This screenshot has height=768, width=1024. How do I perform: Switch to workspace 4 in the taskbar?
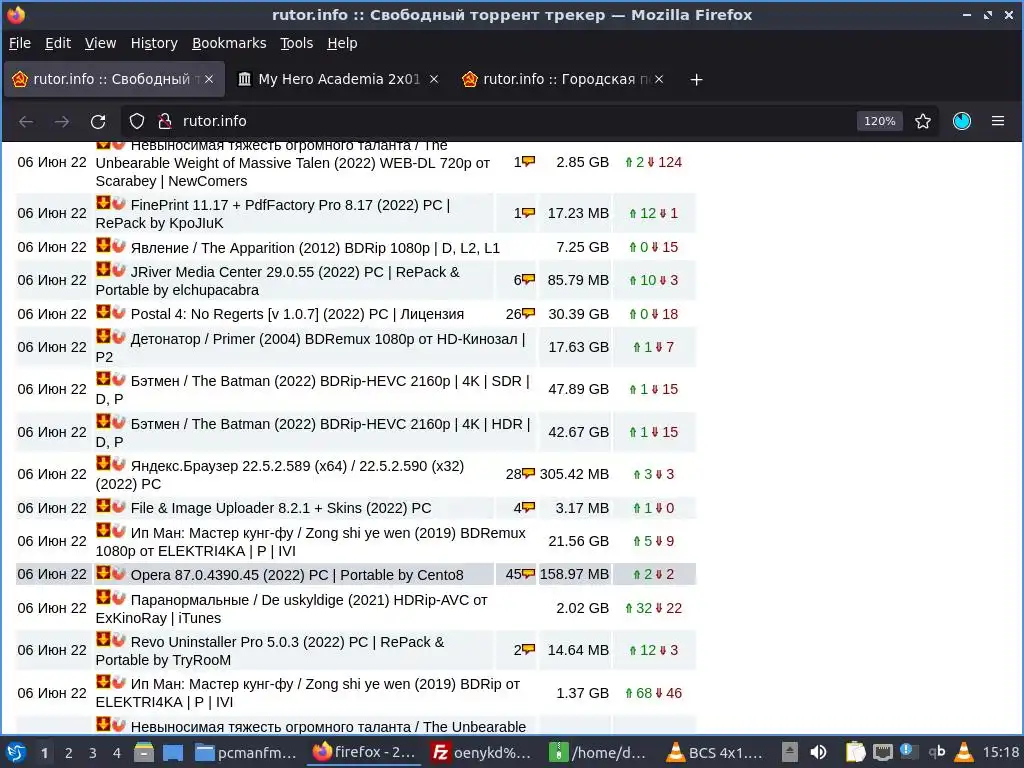[x=117, y=753]
